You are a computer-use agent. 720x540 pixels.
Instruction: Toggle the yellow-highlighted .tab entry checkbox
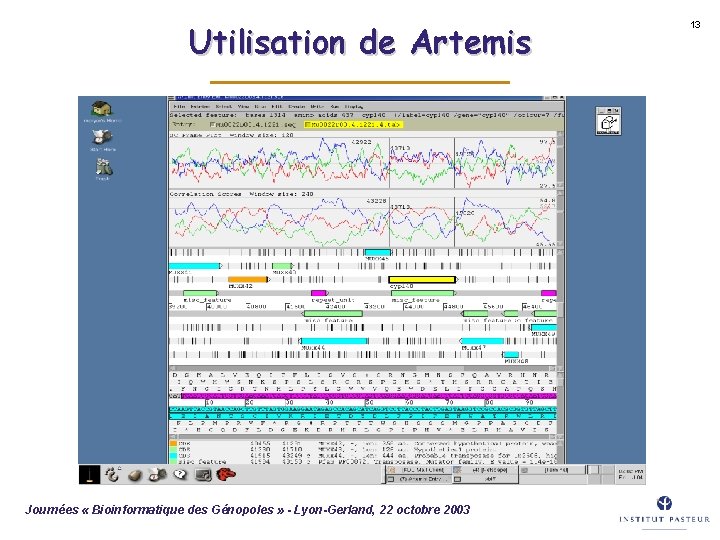[308, 124]
